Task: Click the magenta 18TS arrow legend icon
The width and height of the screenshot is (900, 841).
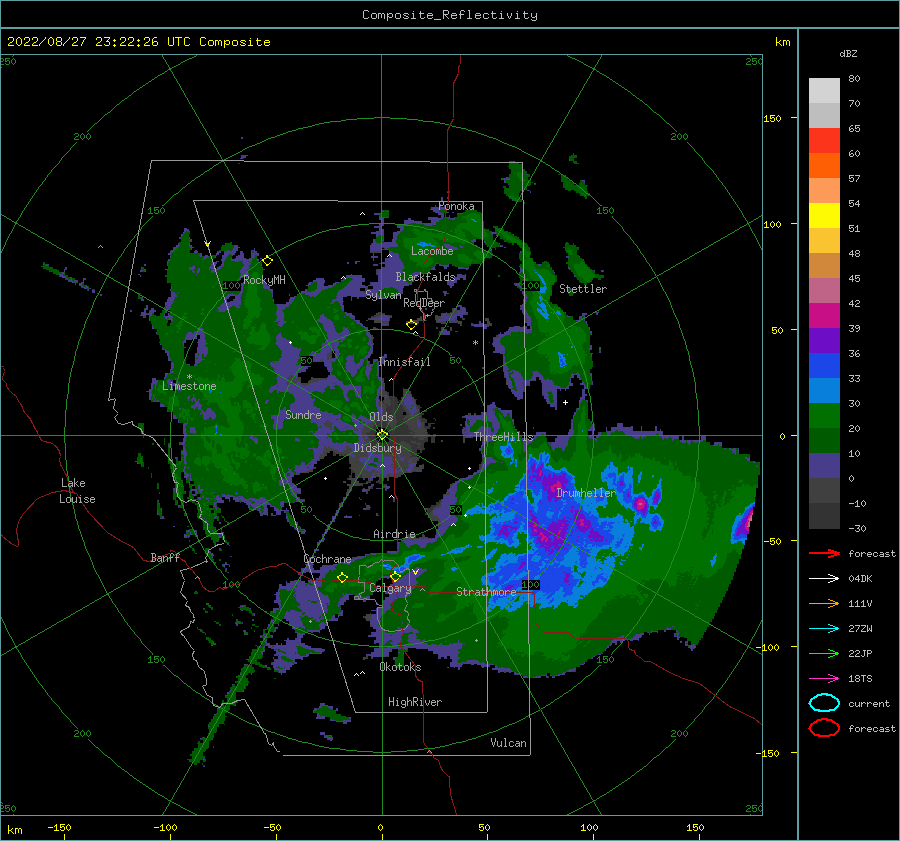Action: click(x=824, y=679)
